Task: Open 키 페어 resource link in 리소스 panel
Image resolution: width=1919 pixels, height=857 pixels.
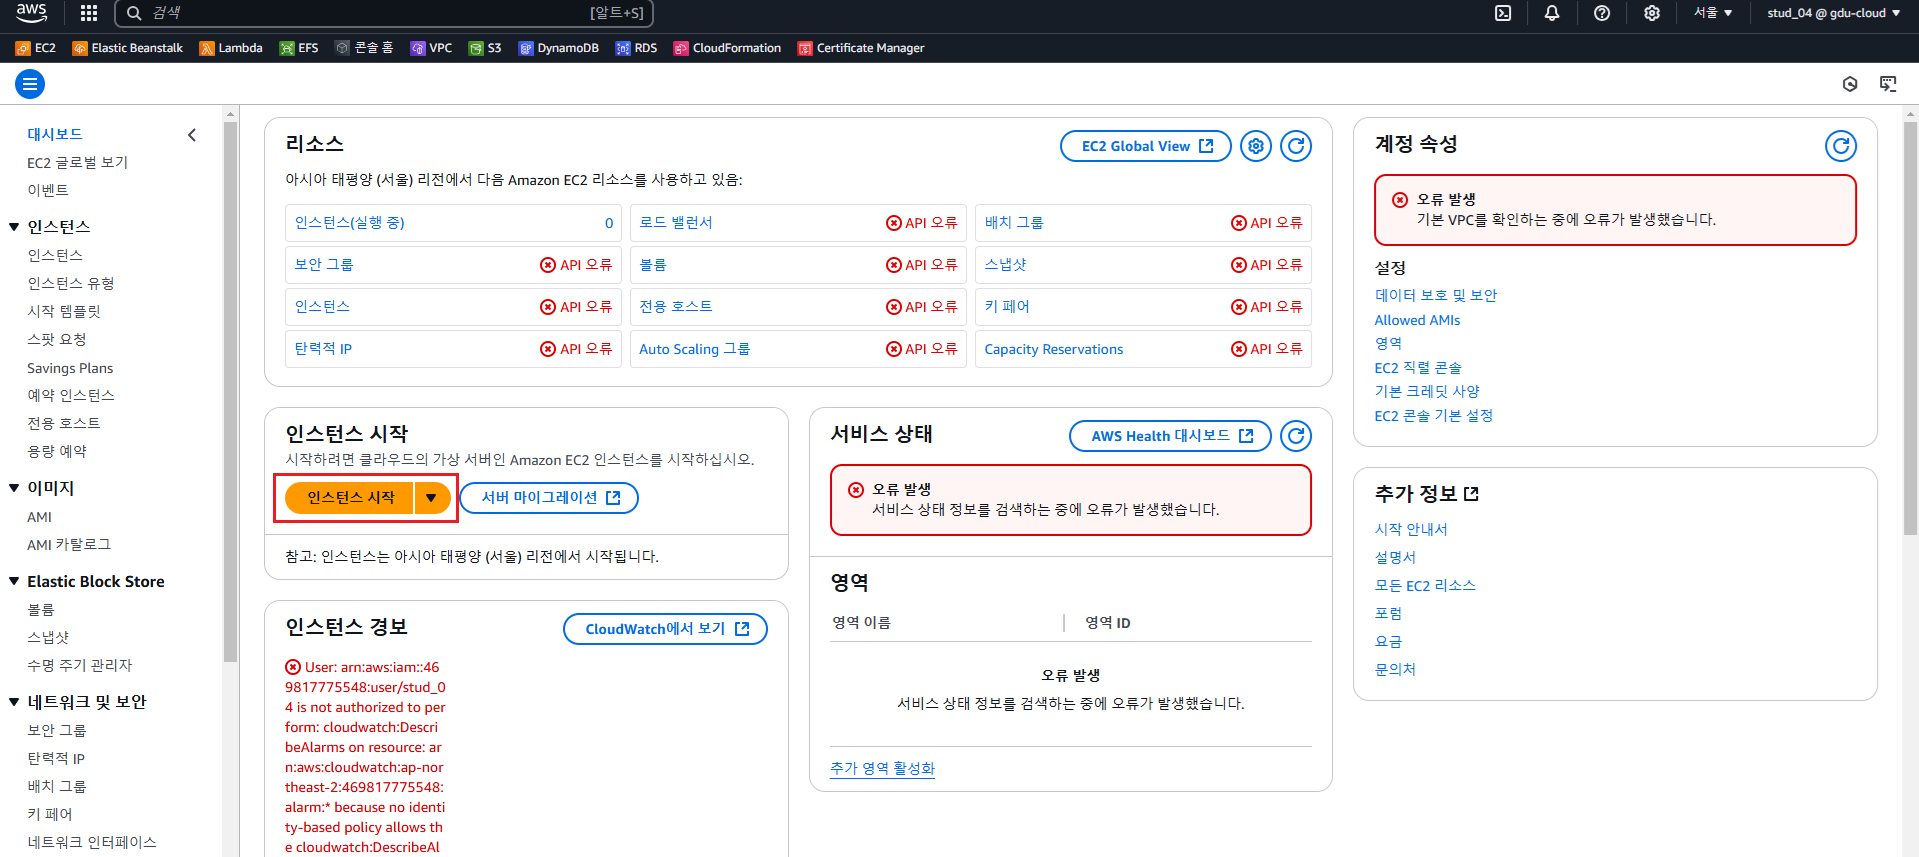Action: tap(1007, 307)
